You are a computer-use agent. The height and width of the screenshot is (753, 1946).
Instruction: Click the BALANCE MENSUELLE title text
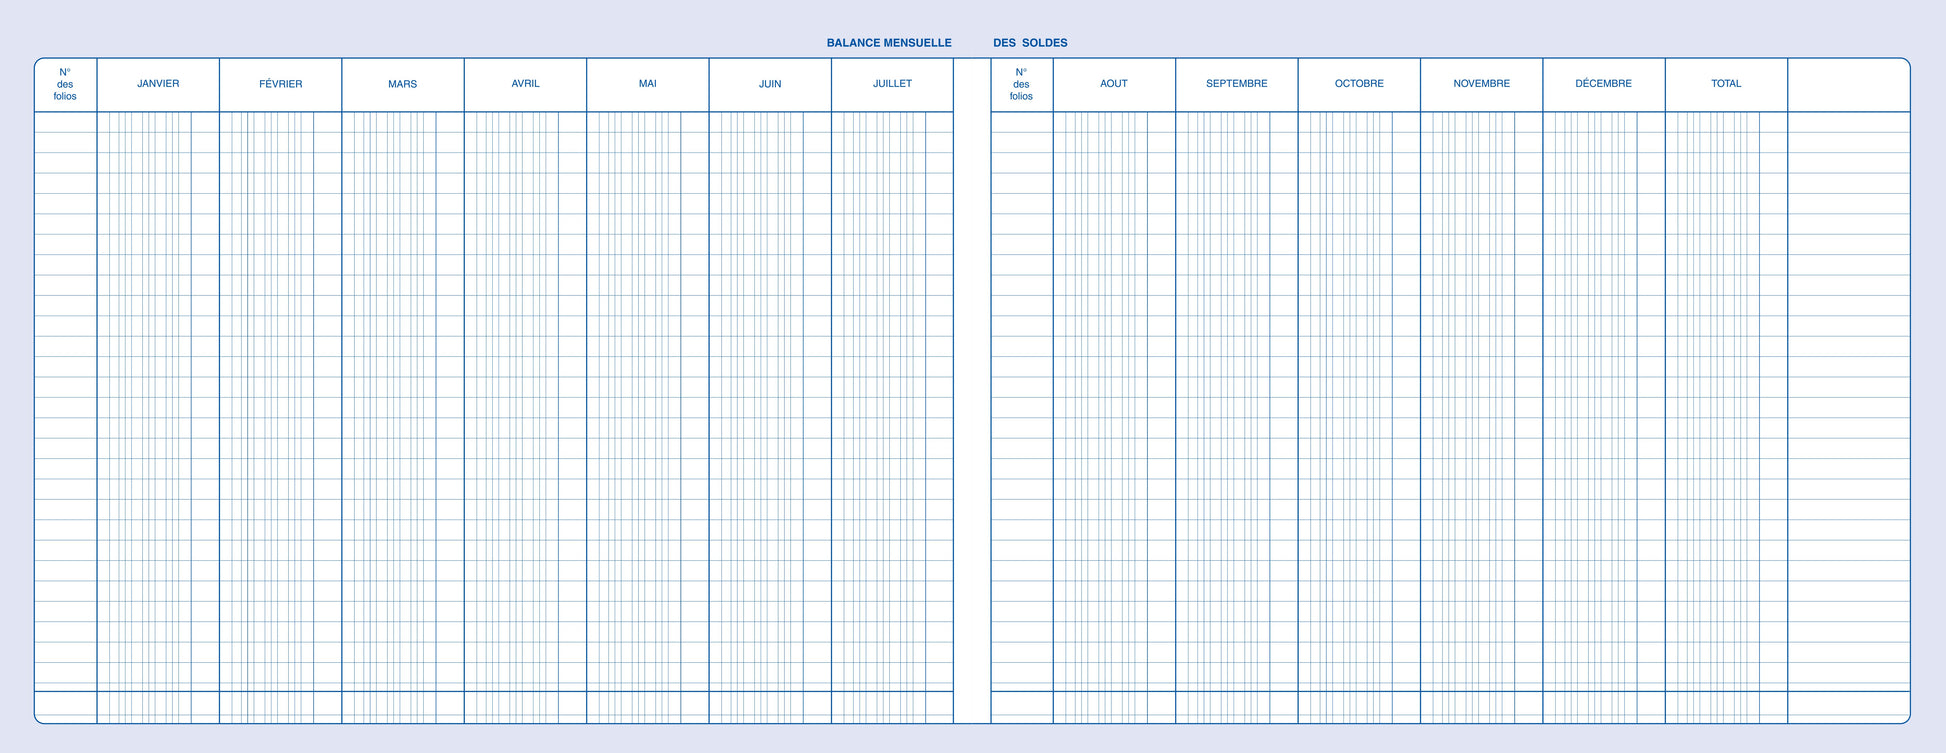pos(888,43)
